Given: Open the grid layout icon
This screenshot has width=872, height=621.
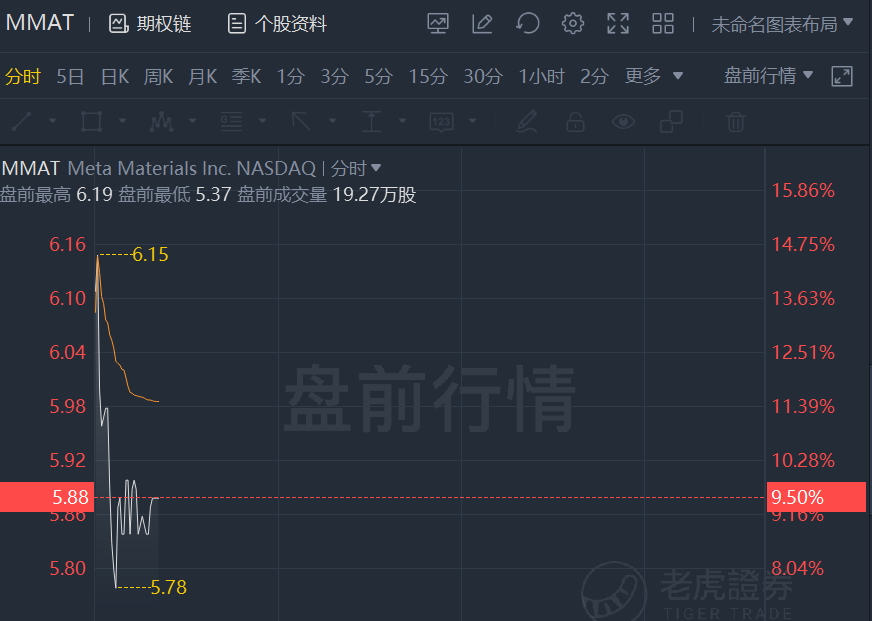Looking at the screenshot, I should point(663,24).
